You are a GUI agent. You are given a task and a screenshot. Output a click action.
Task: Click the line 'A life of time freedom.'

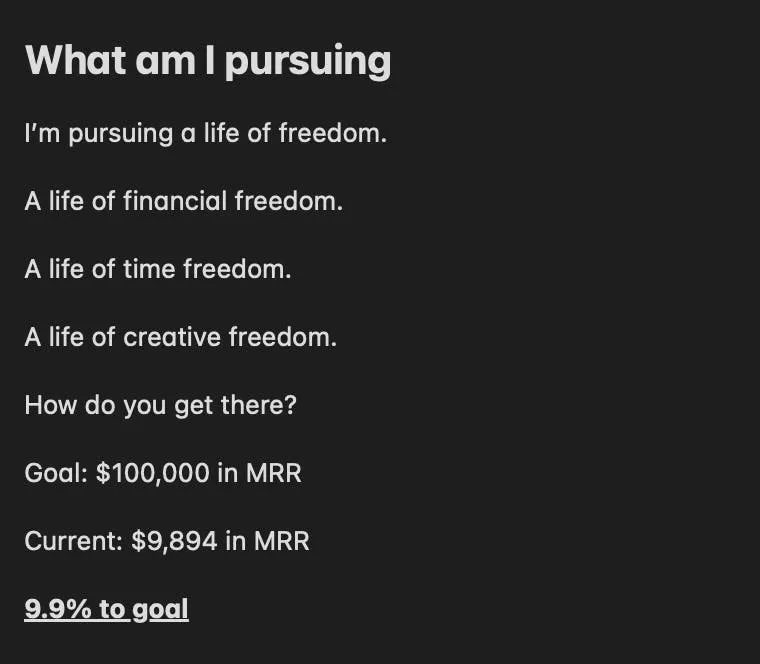(x=158, y=269)
